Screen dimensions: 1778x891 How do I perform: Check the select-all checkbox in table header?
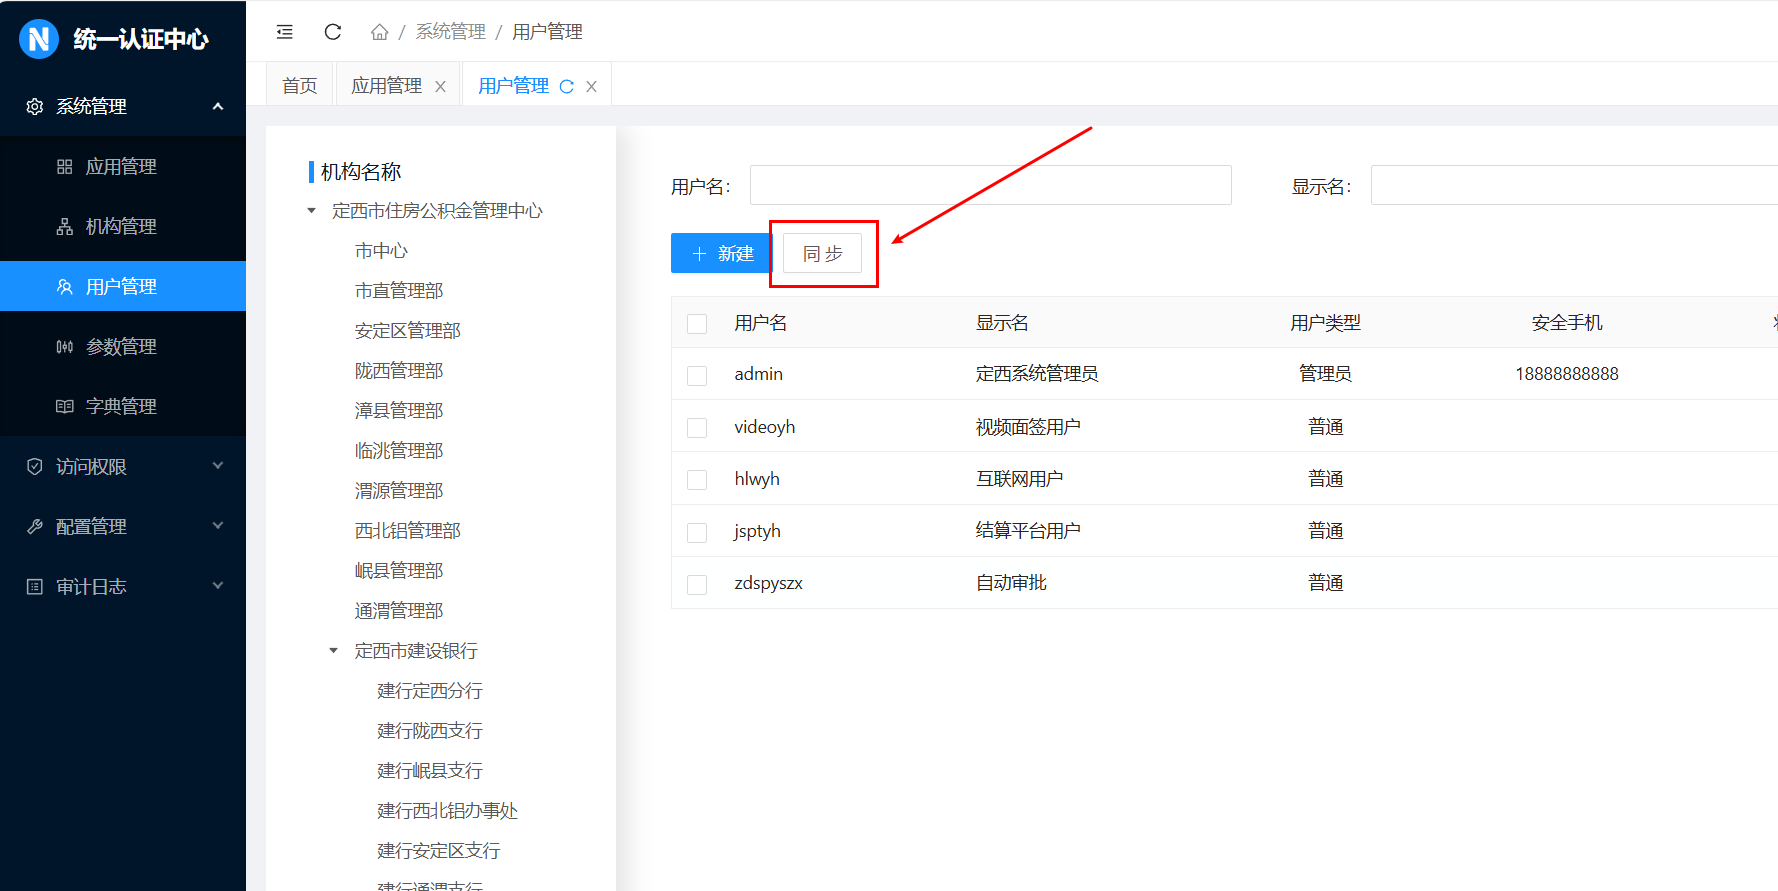(x=697, y=323)
